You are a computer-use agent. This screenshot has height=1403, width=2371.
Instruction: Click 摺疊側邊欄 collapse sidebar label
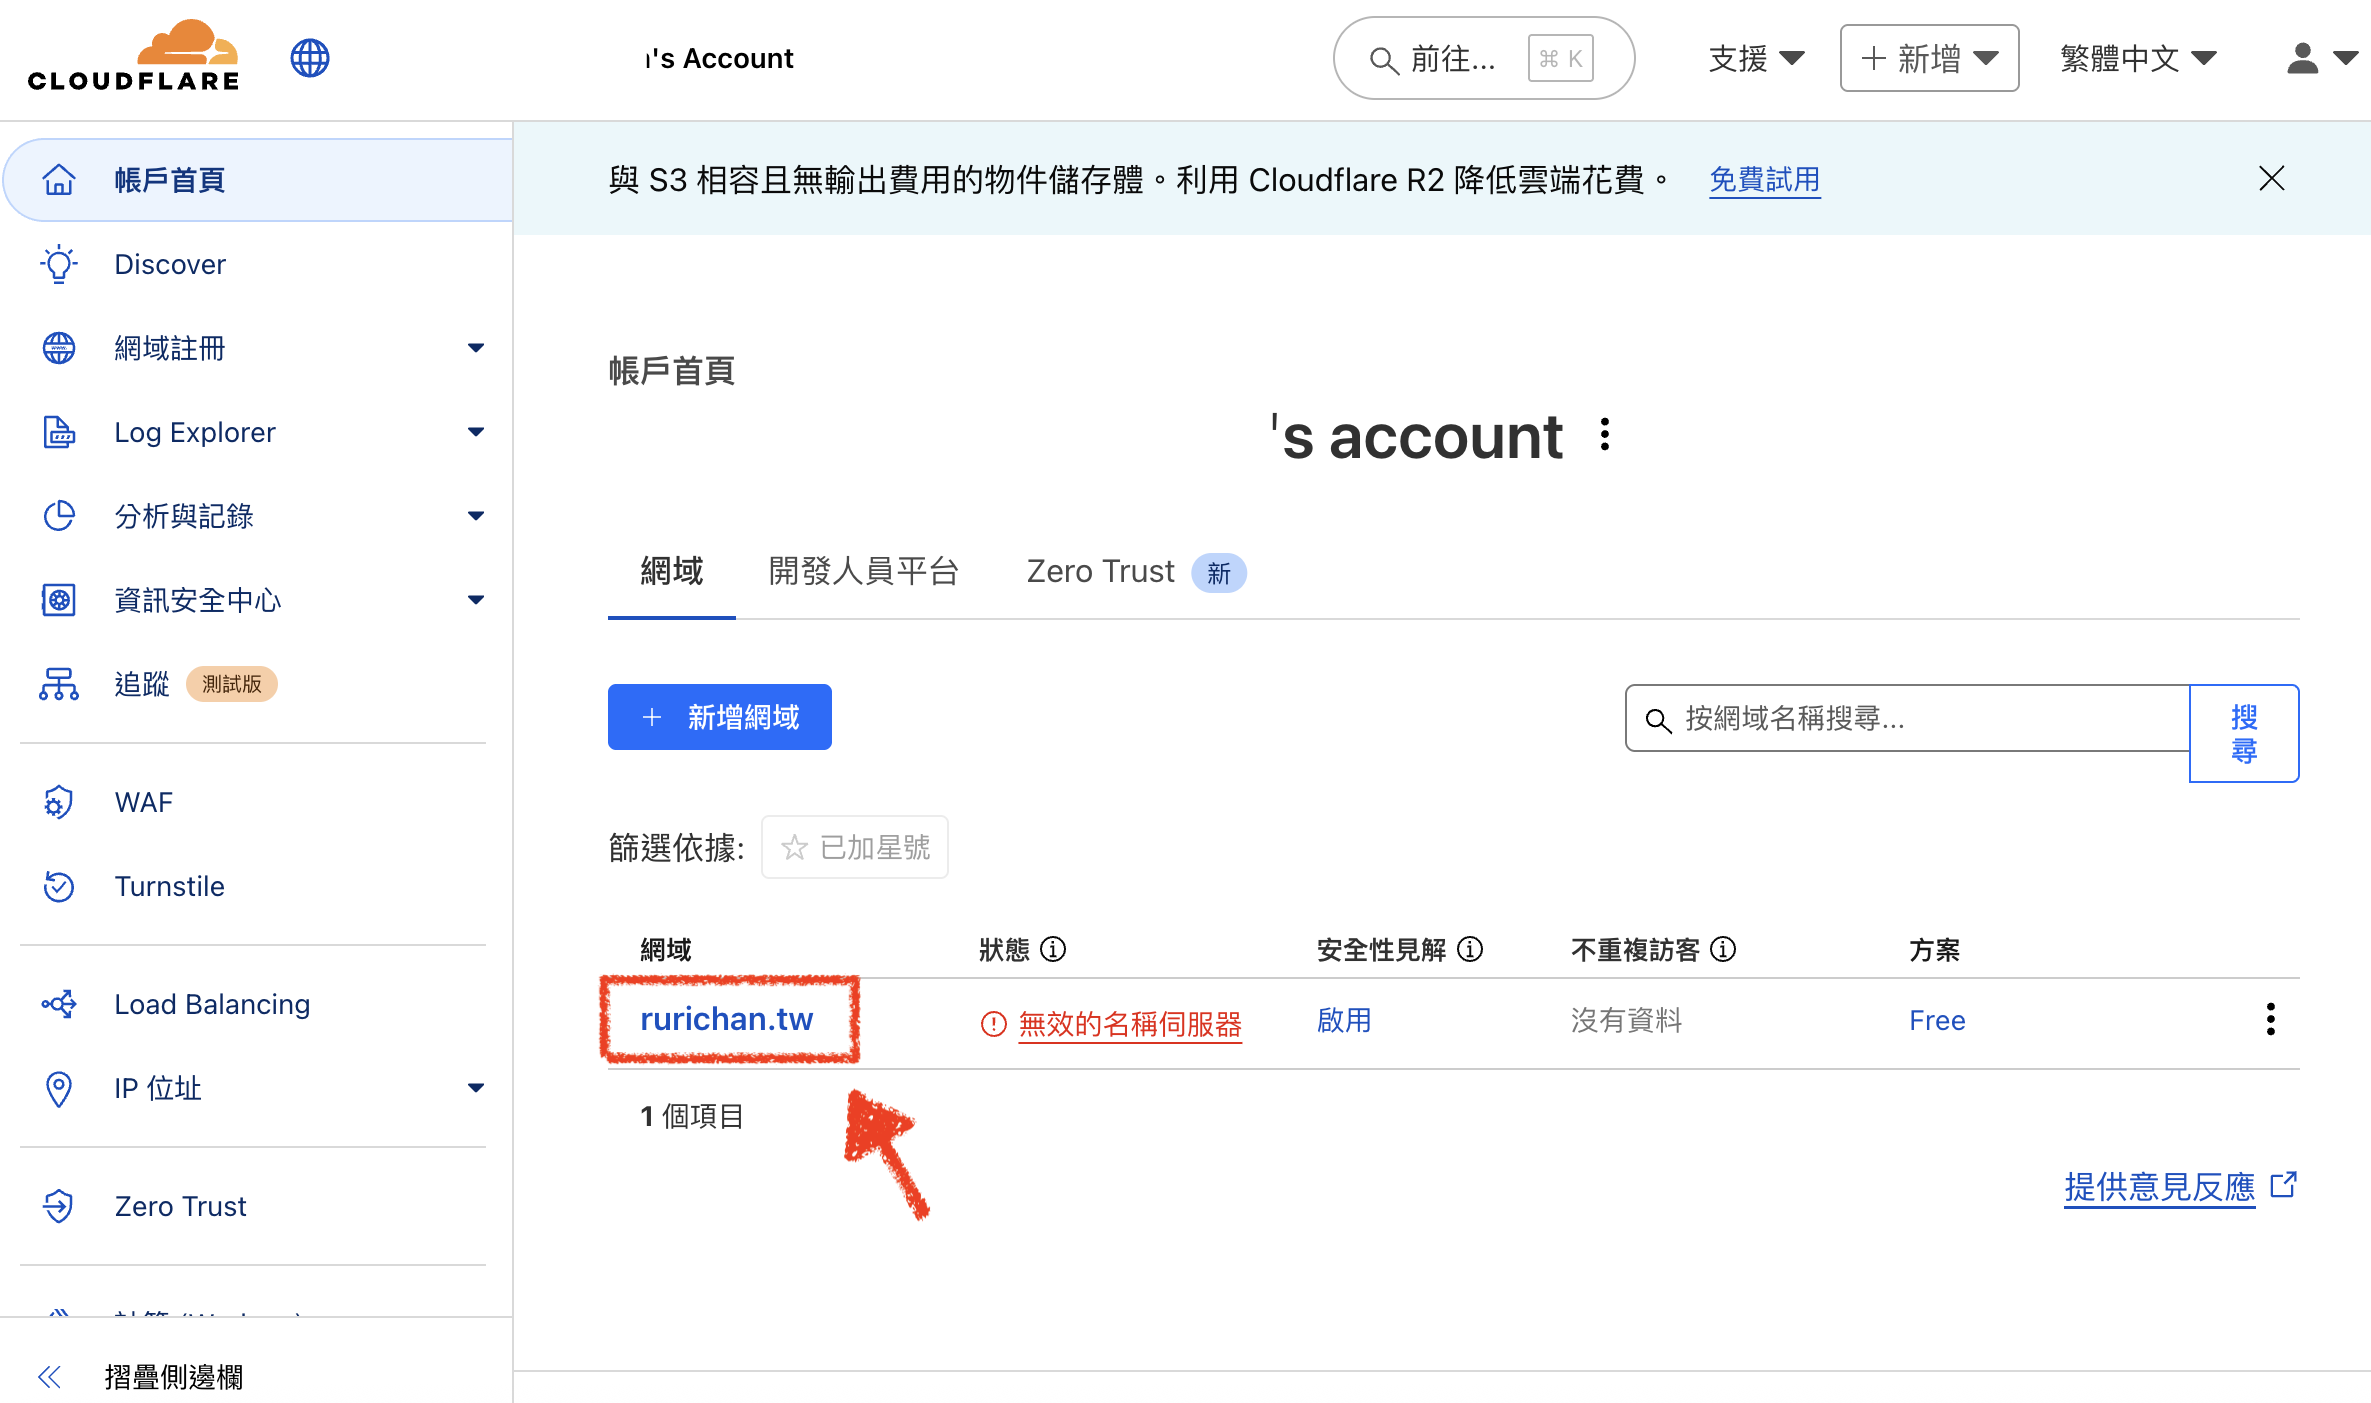pos(174,1377)
